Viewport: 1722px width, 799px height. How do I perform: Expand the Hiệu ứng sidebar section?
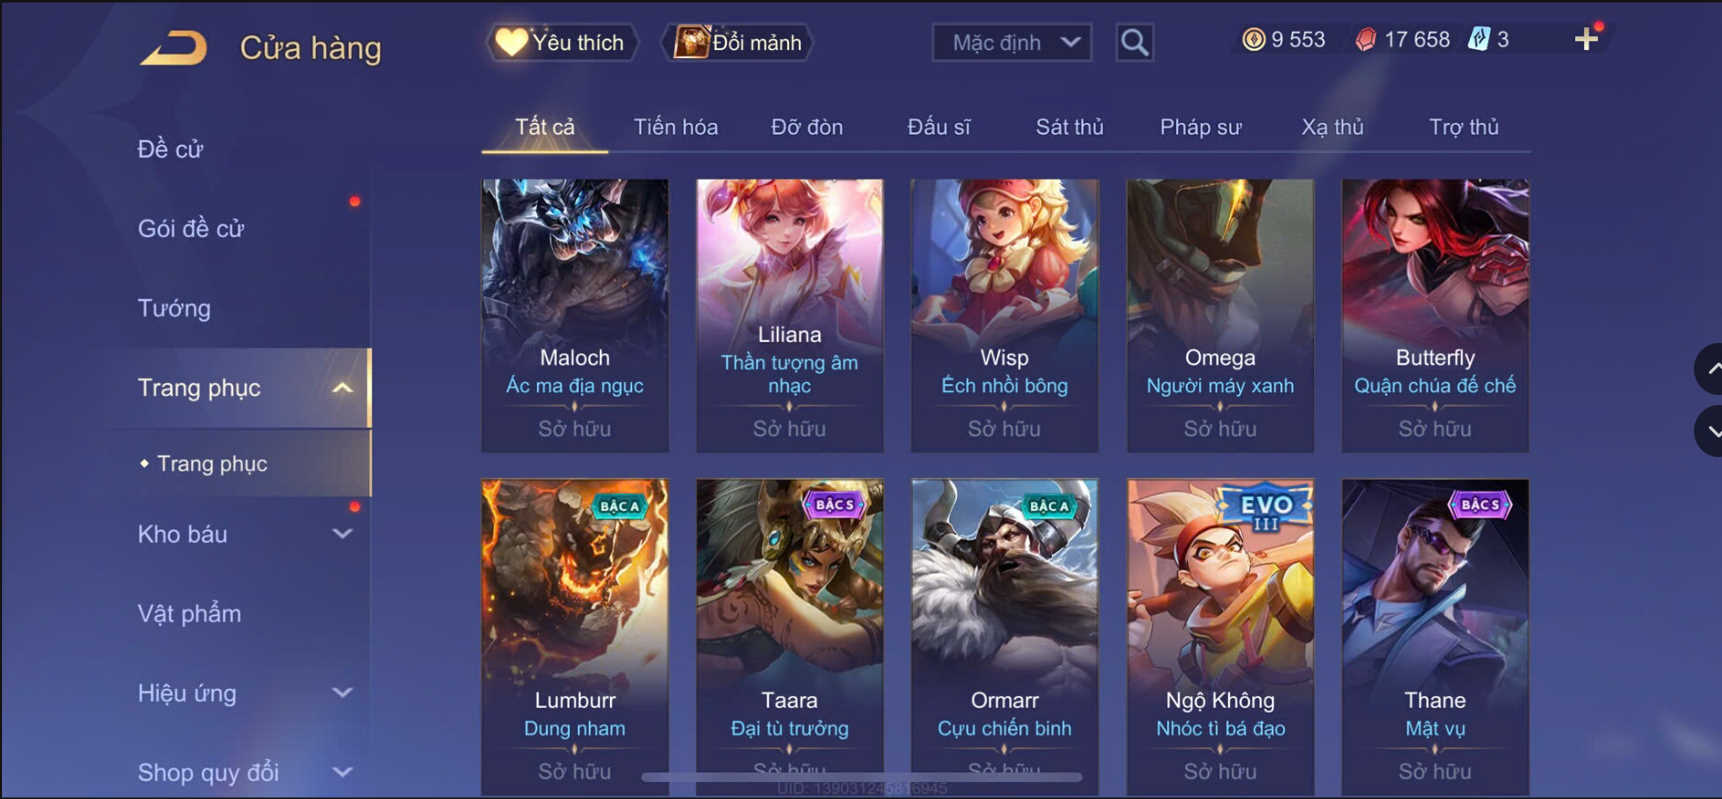(342, 693)
